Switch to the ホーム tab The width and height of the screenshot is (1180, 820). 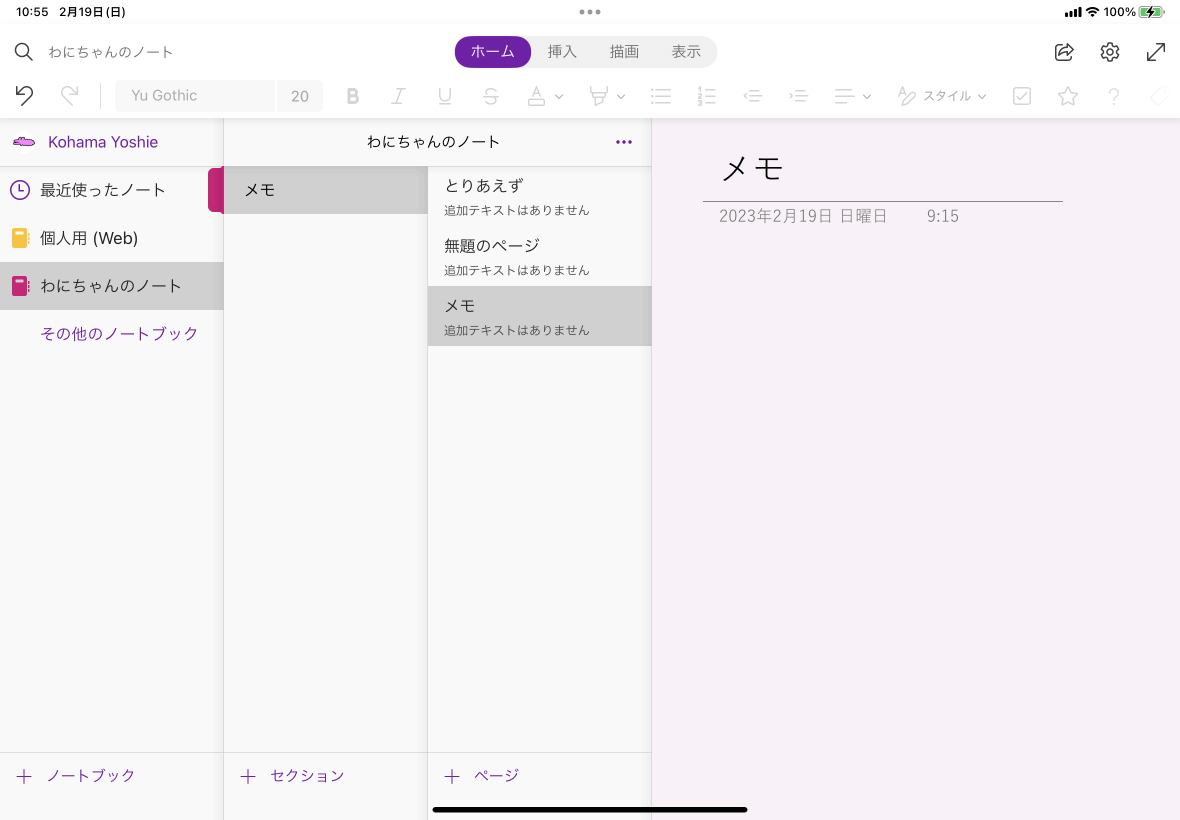(493, 52)
